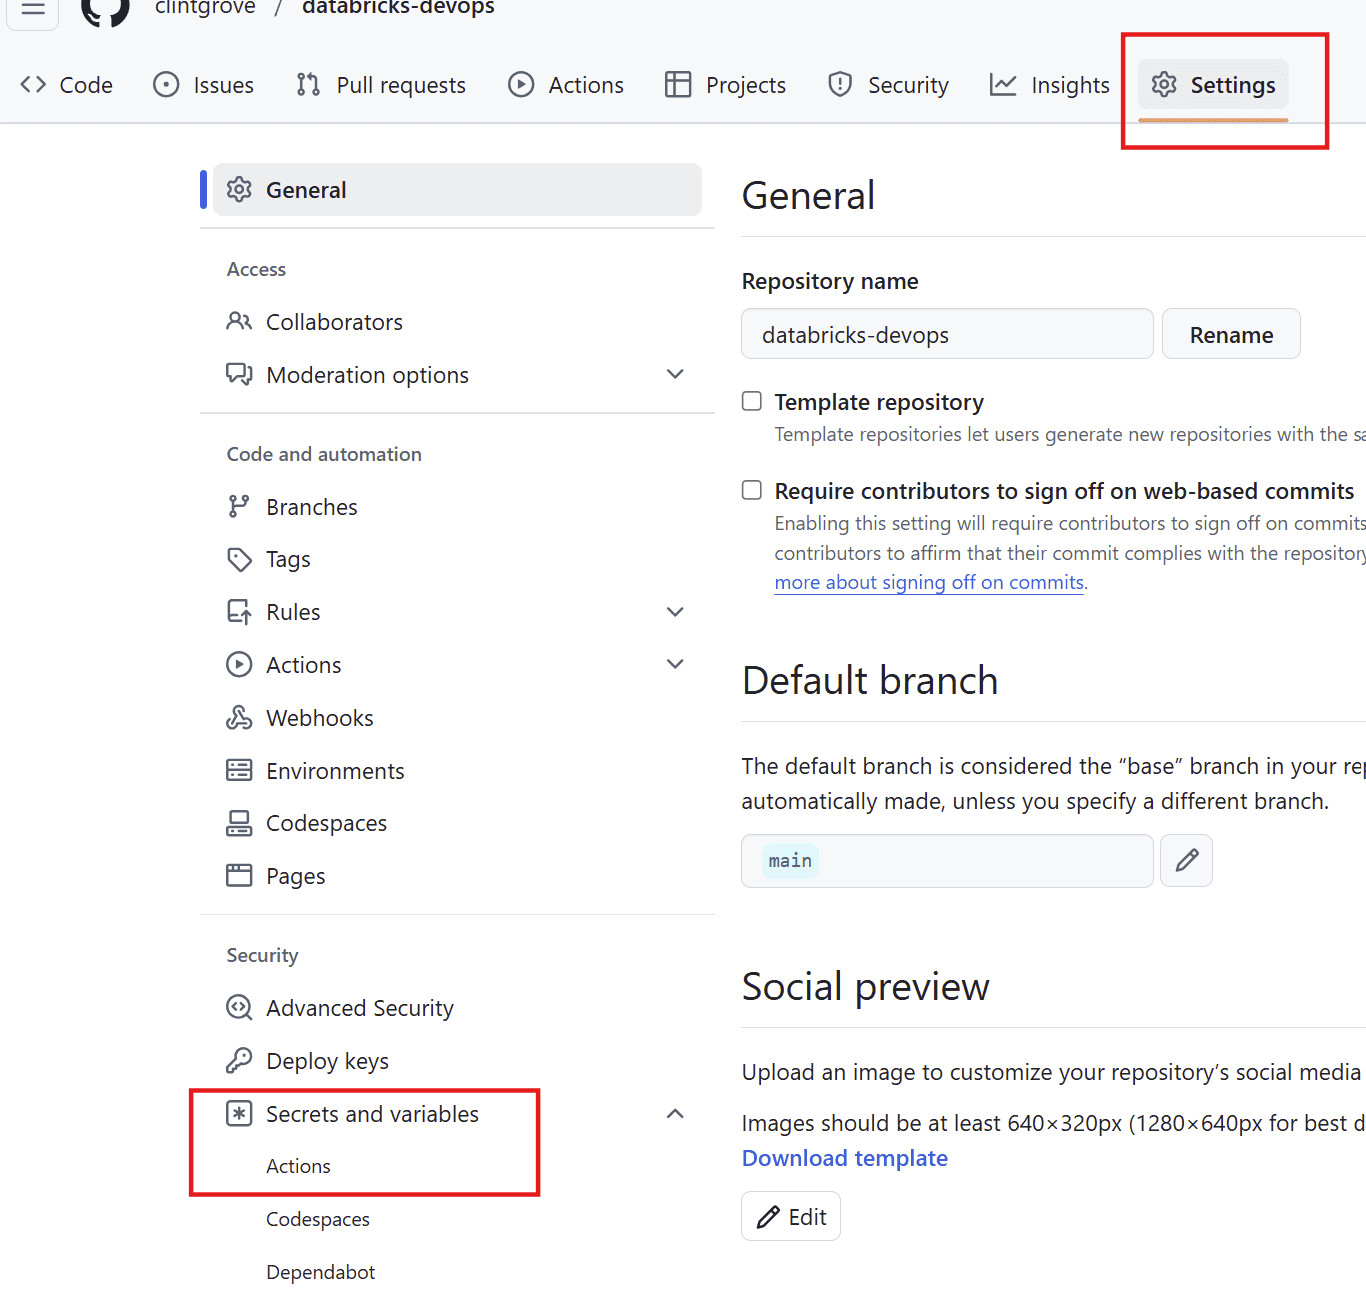
Task: Enable the Template repository checkbox
Action: point(752,401)
